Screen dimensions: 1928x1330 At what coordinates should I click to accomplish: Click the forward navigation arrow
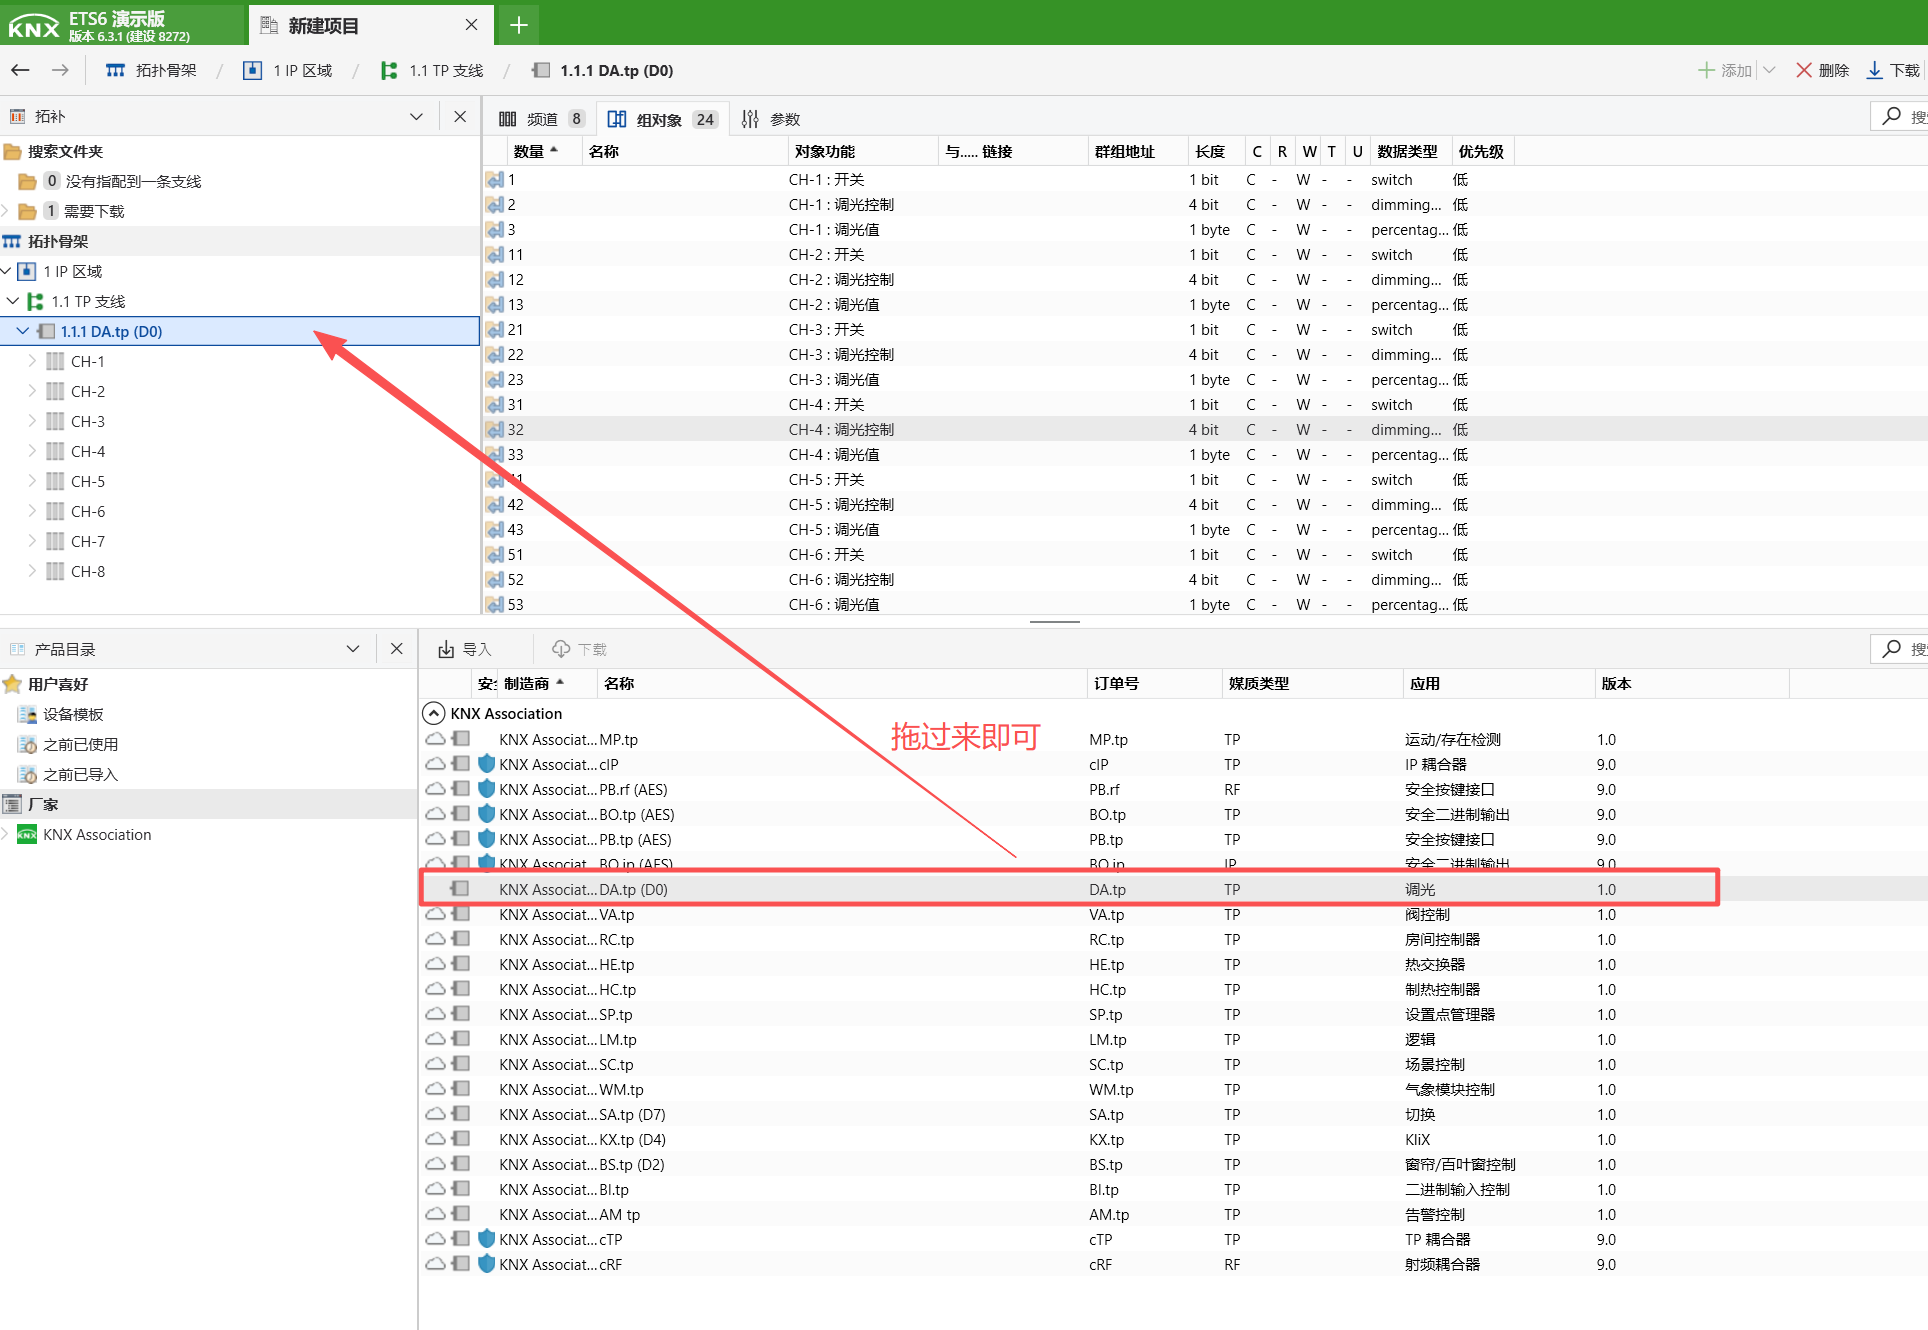pos(60,70)
